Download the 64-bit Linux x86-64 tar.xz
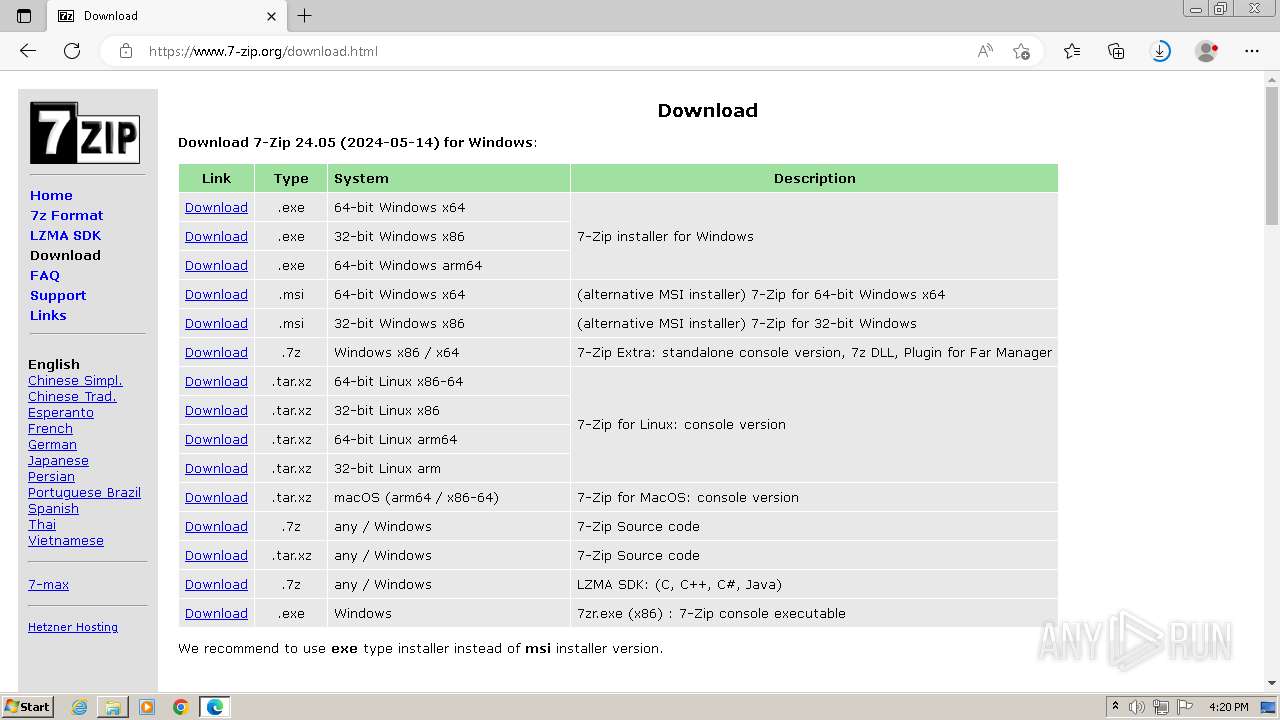Screen dimensions: 1280x720 pos(216,381)
